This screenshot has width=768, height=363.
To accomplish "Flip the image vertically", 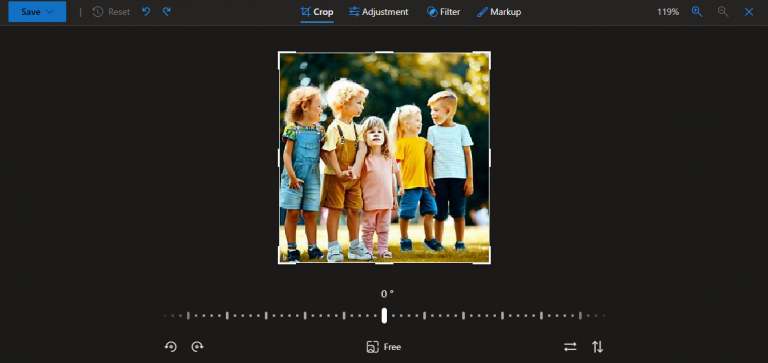I will click(x=598, y=347).
